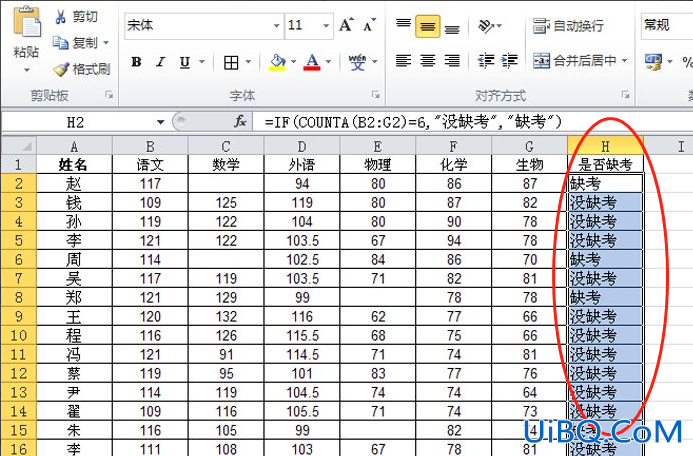This screenshot has width=693, height=456.
Task: Click cell A10 showing 程
Action: point(74,335)
